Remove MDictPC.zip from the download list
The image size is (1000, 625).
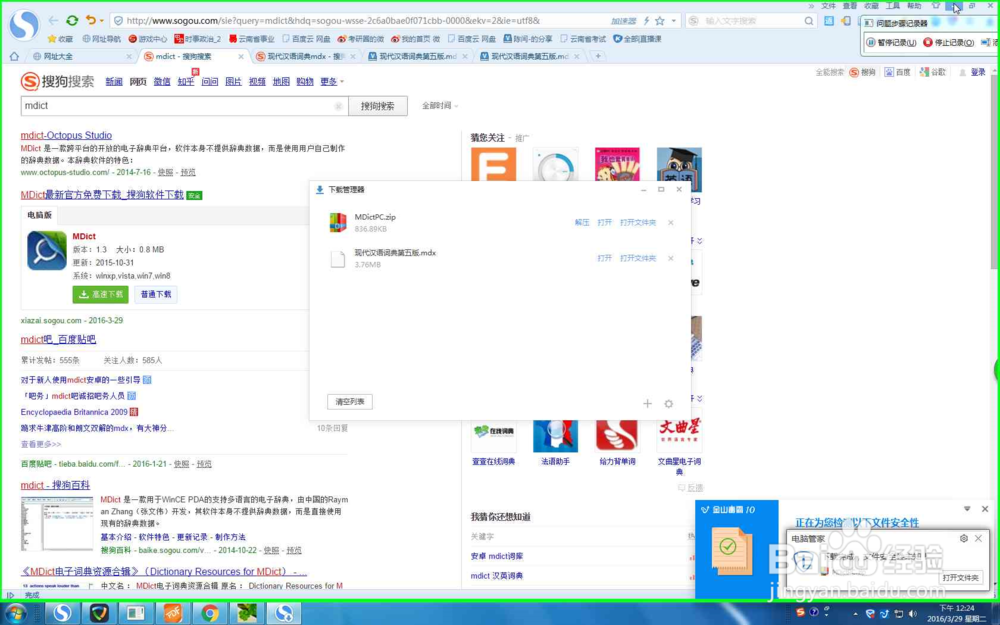pyautogui.click(x=670, y=223)
